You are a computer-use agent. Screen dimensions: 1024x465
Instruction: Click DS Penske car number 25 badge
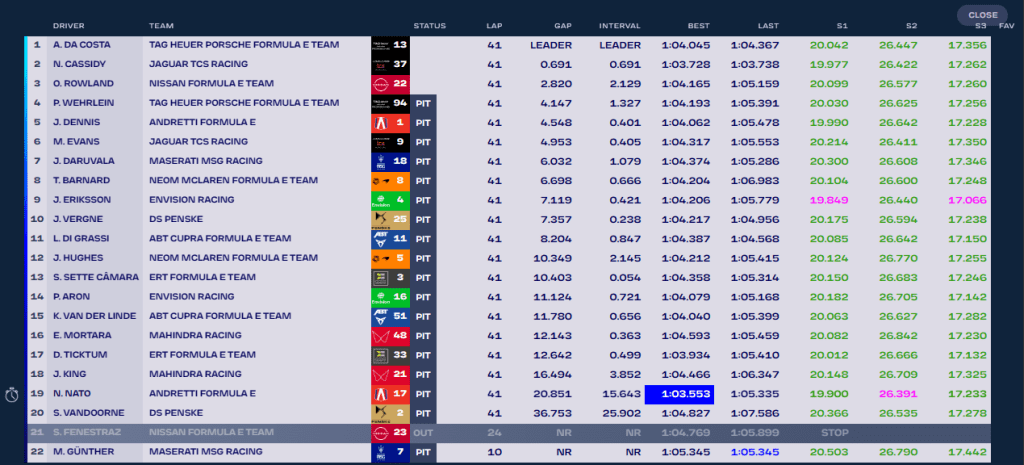(391, 219)
